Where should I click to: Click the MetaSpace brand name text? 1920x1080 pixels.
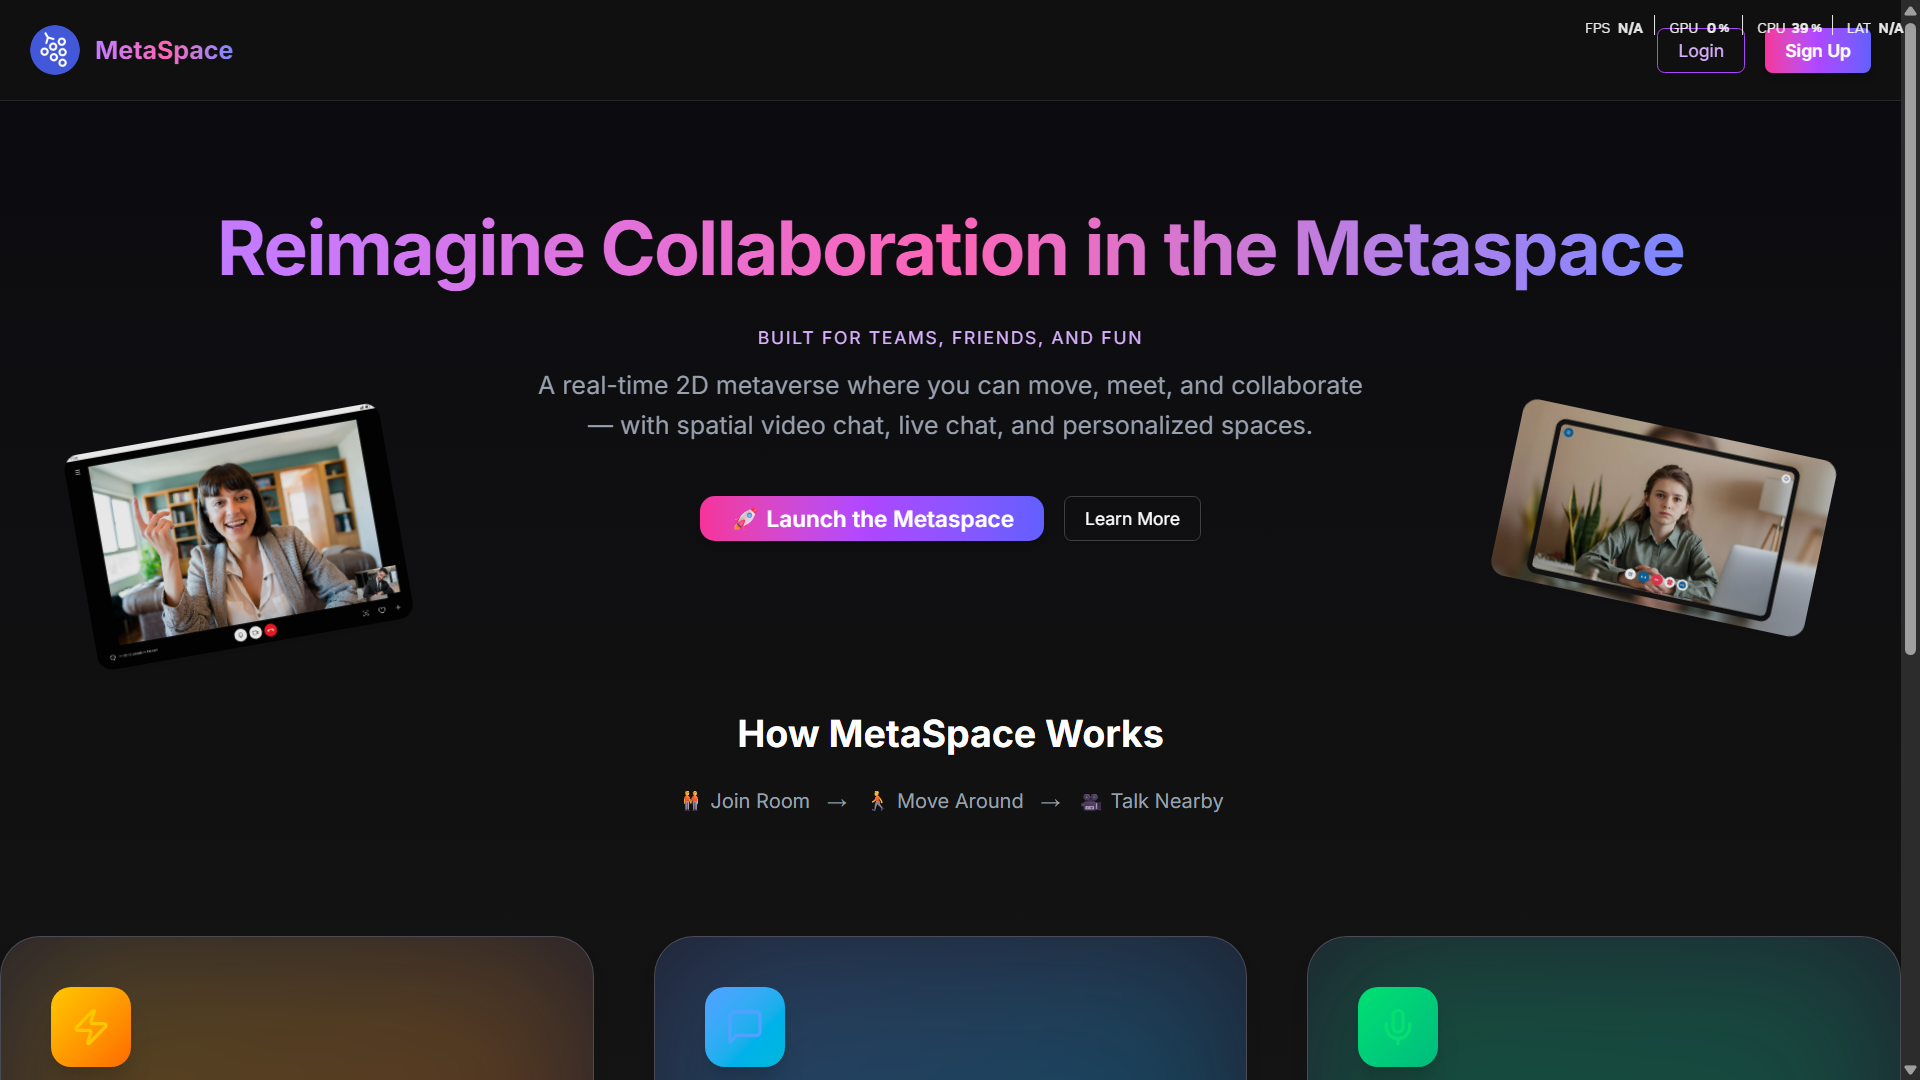click(164, 50)
